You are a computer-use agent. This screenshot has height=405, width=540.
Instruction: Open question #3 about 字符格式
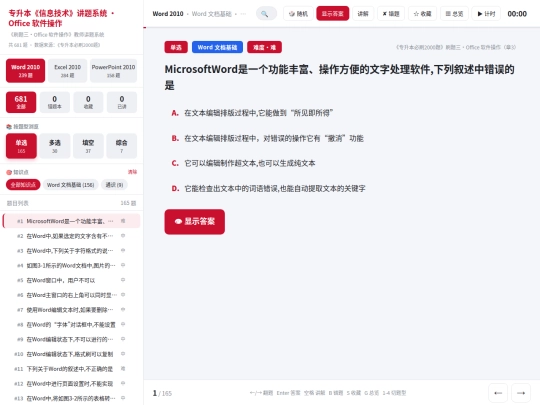pyautogui.click(x=71, y=251)
